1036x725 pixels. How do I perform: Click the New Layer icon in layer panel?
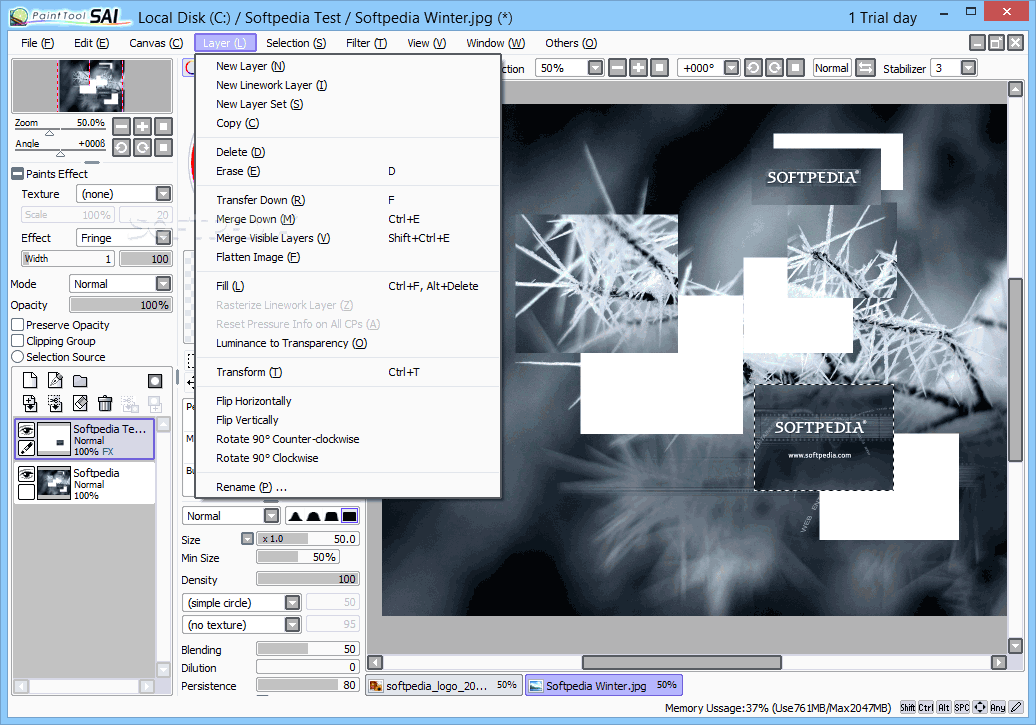30,380
